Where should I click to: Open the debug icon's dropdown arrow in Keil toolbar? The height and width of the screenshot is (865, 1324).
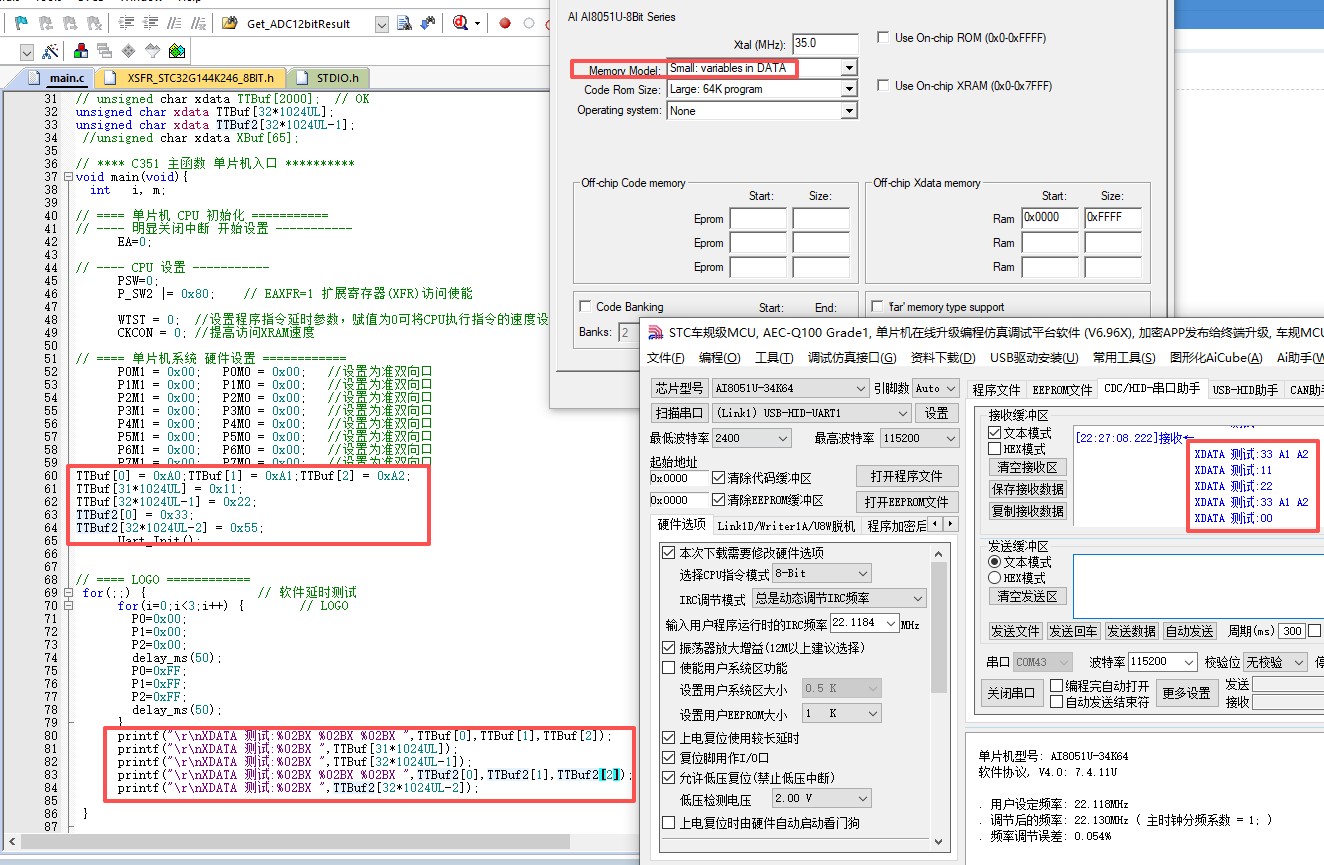point(478,23)
